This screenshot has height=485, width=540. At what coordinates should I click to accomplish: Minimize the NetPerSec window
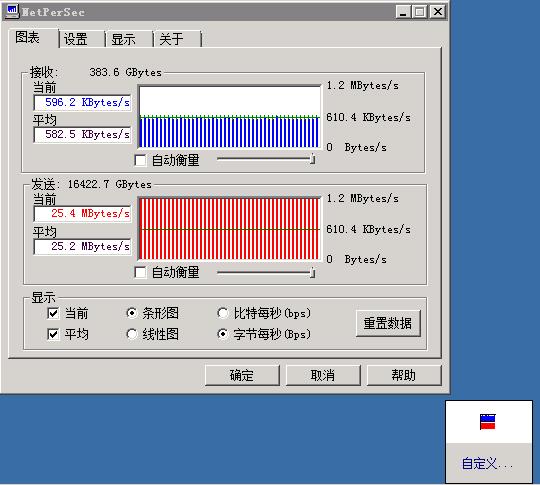click(403, 12)
